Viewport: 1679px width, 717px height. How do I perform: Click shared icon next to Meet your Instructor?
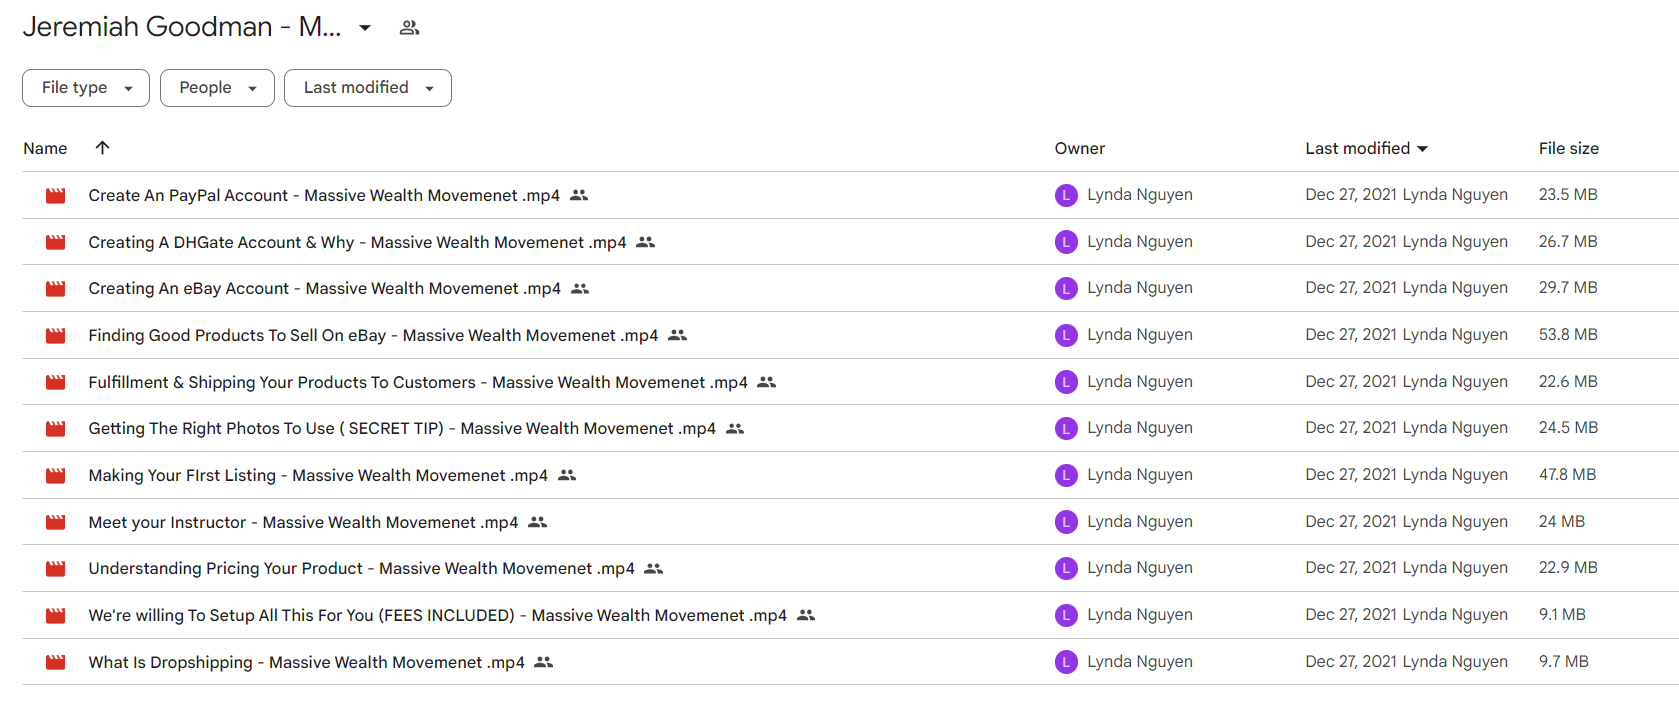(x=538, y=522)
